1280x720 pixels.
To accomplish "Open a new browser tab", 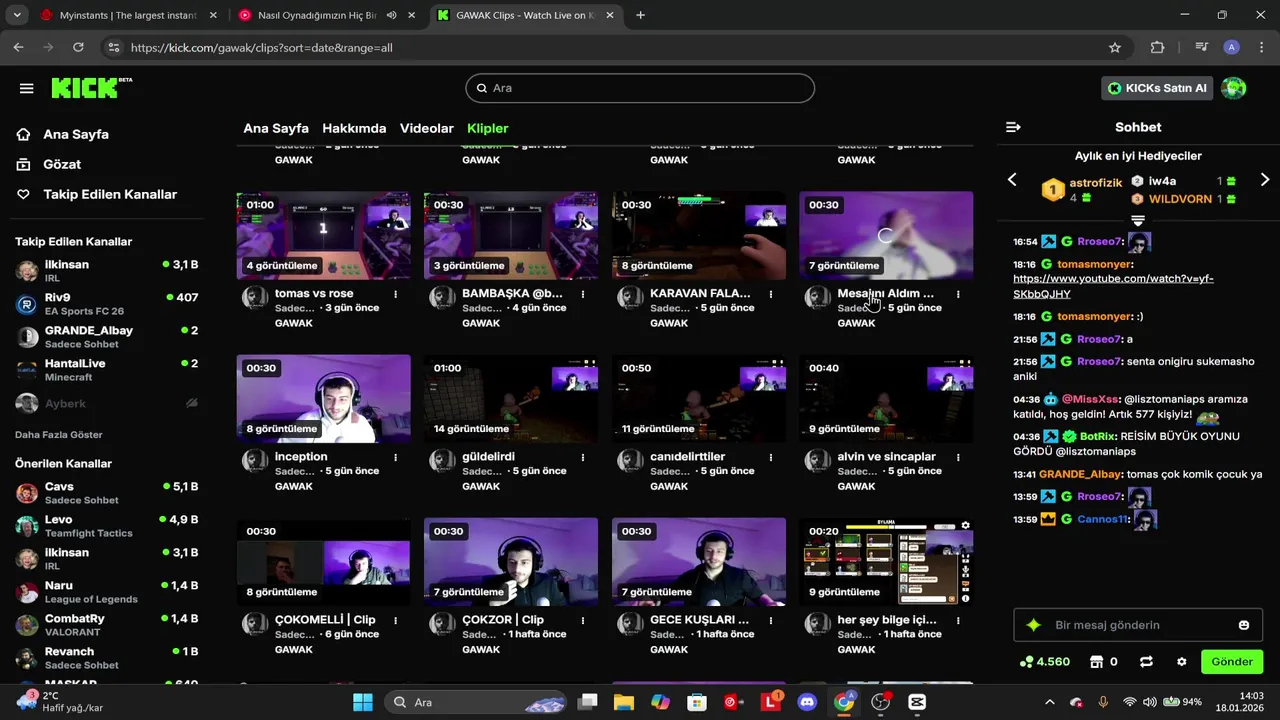I will pyautogui.click(x=640, y=15).
